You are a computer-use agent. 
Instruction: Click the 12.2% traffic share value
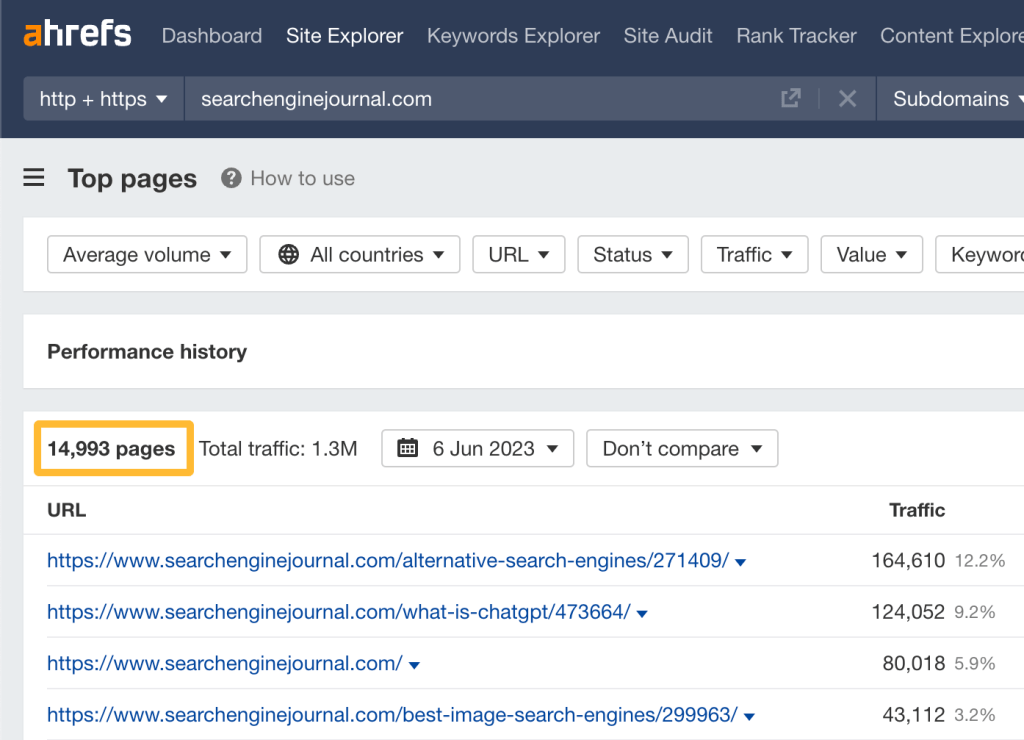click(x=979, y=561)
